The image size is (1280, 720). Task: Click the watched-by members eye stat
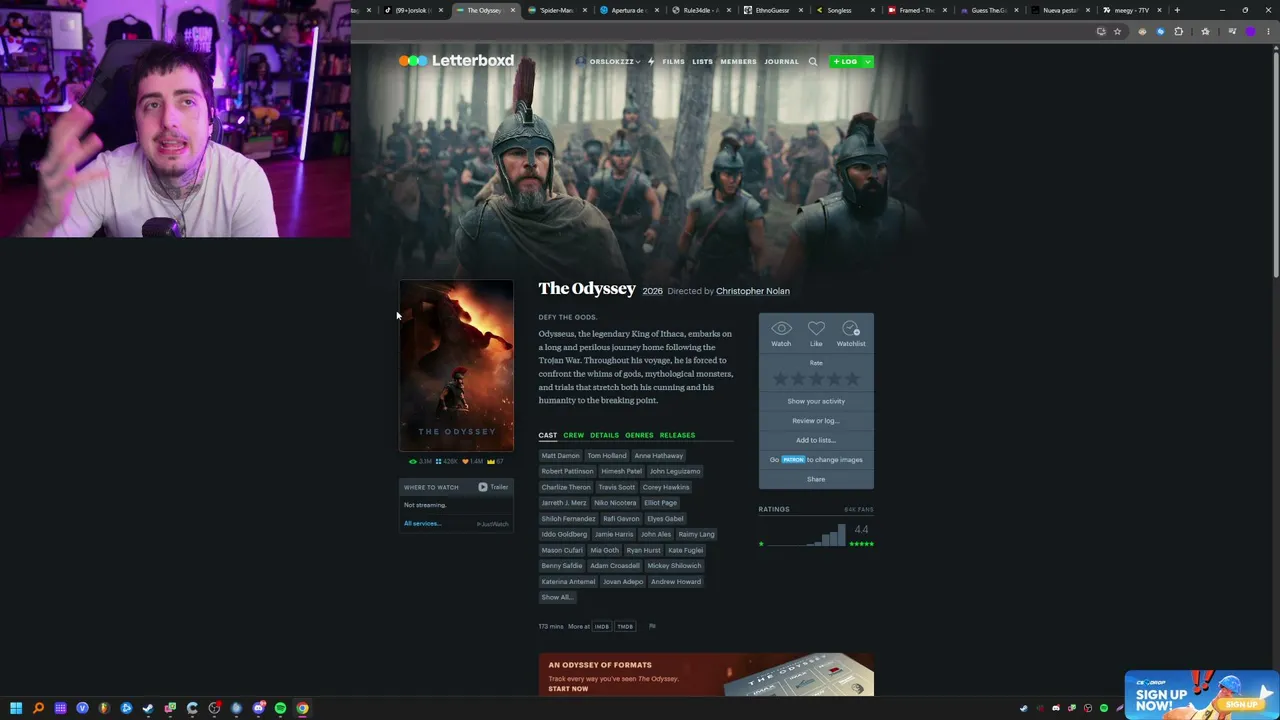pos(421,462)
